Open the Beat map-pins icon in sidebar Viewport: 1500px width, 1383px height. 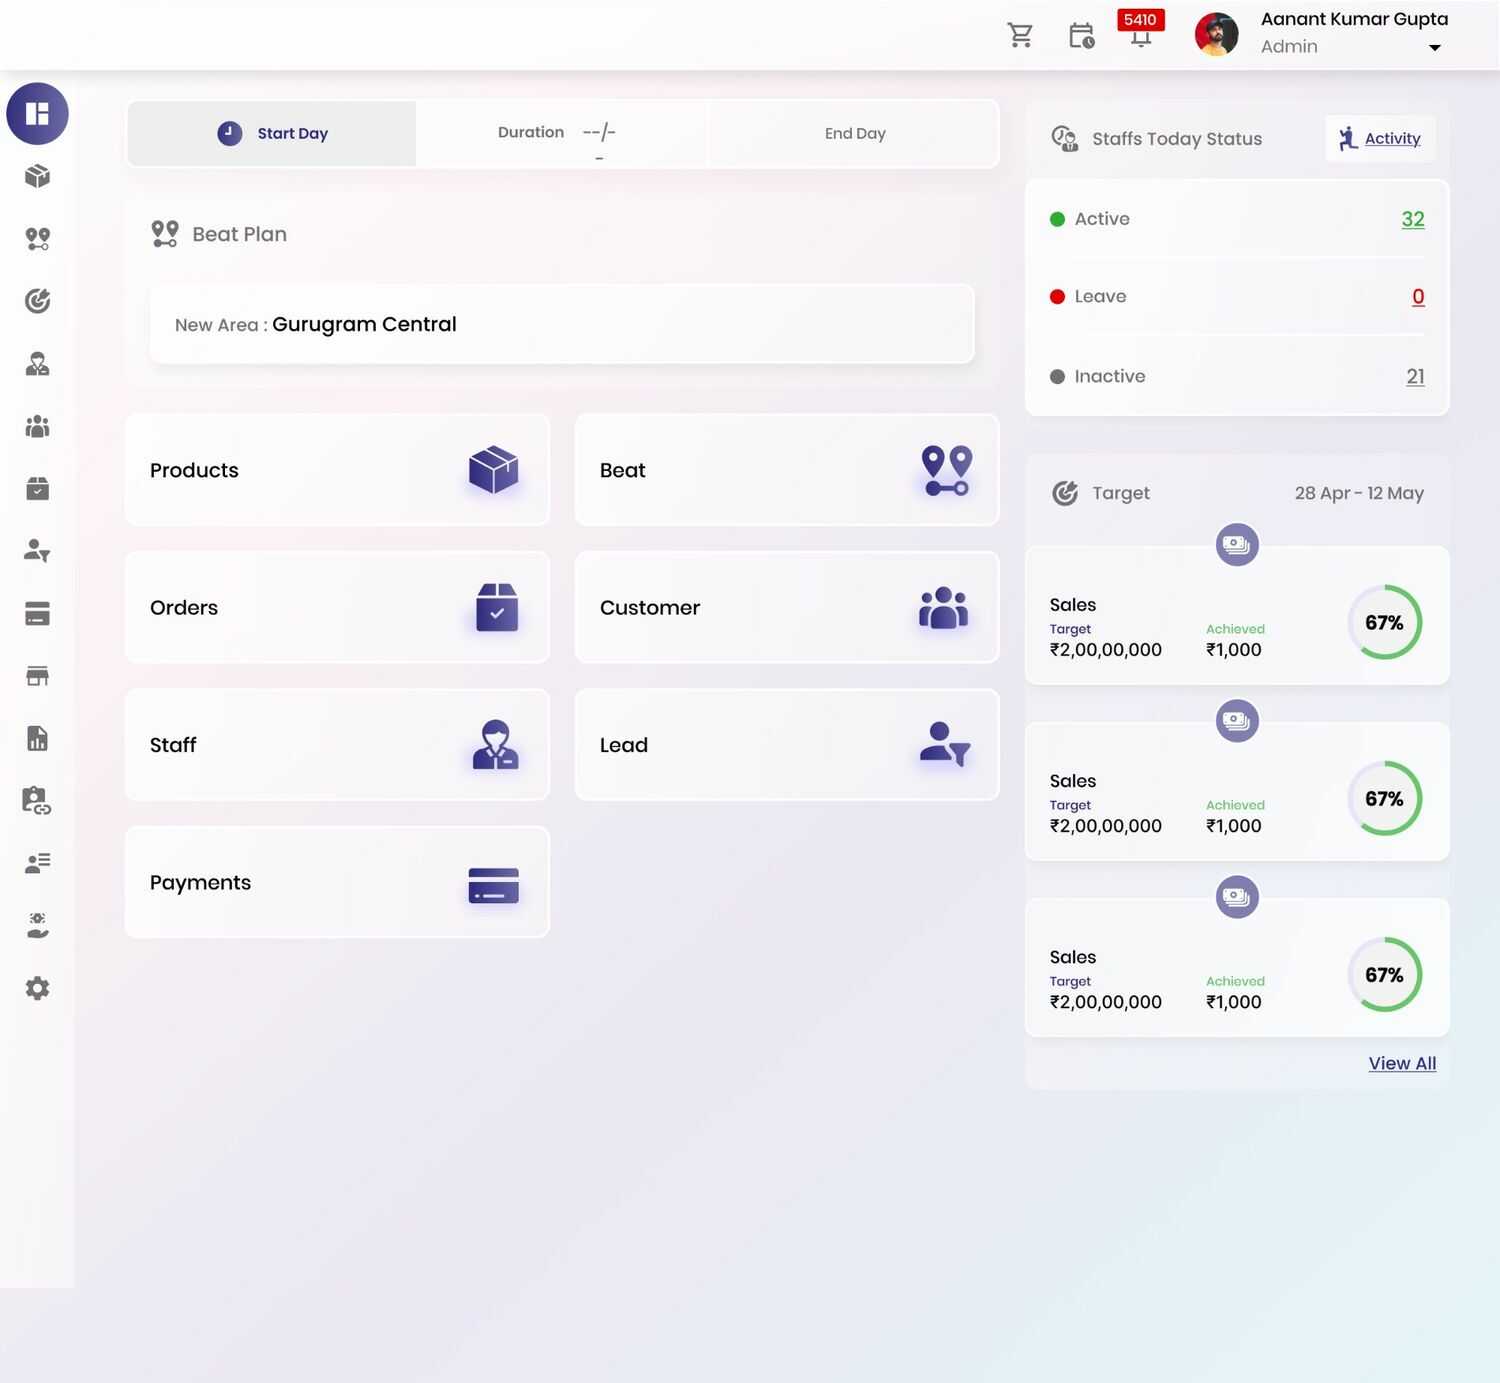[x=37, y=238]
